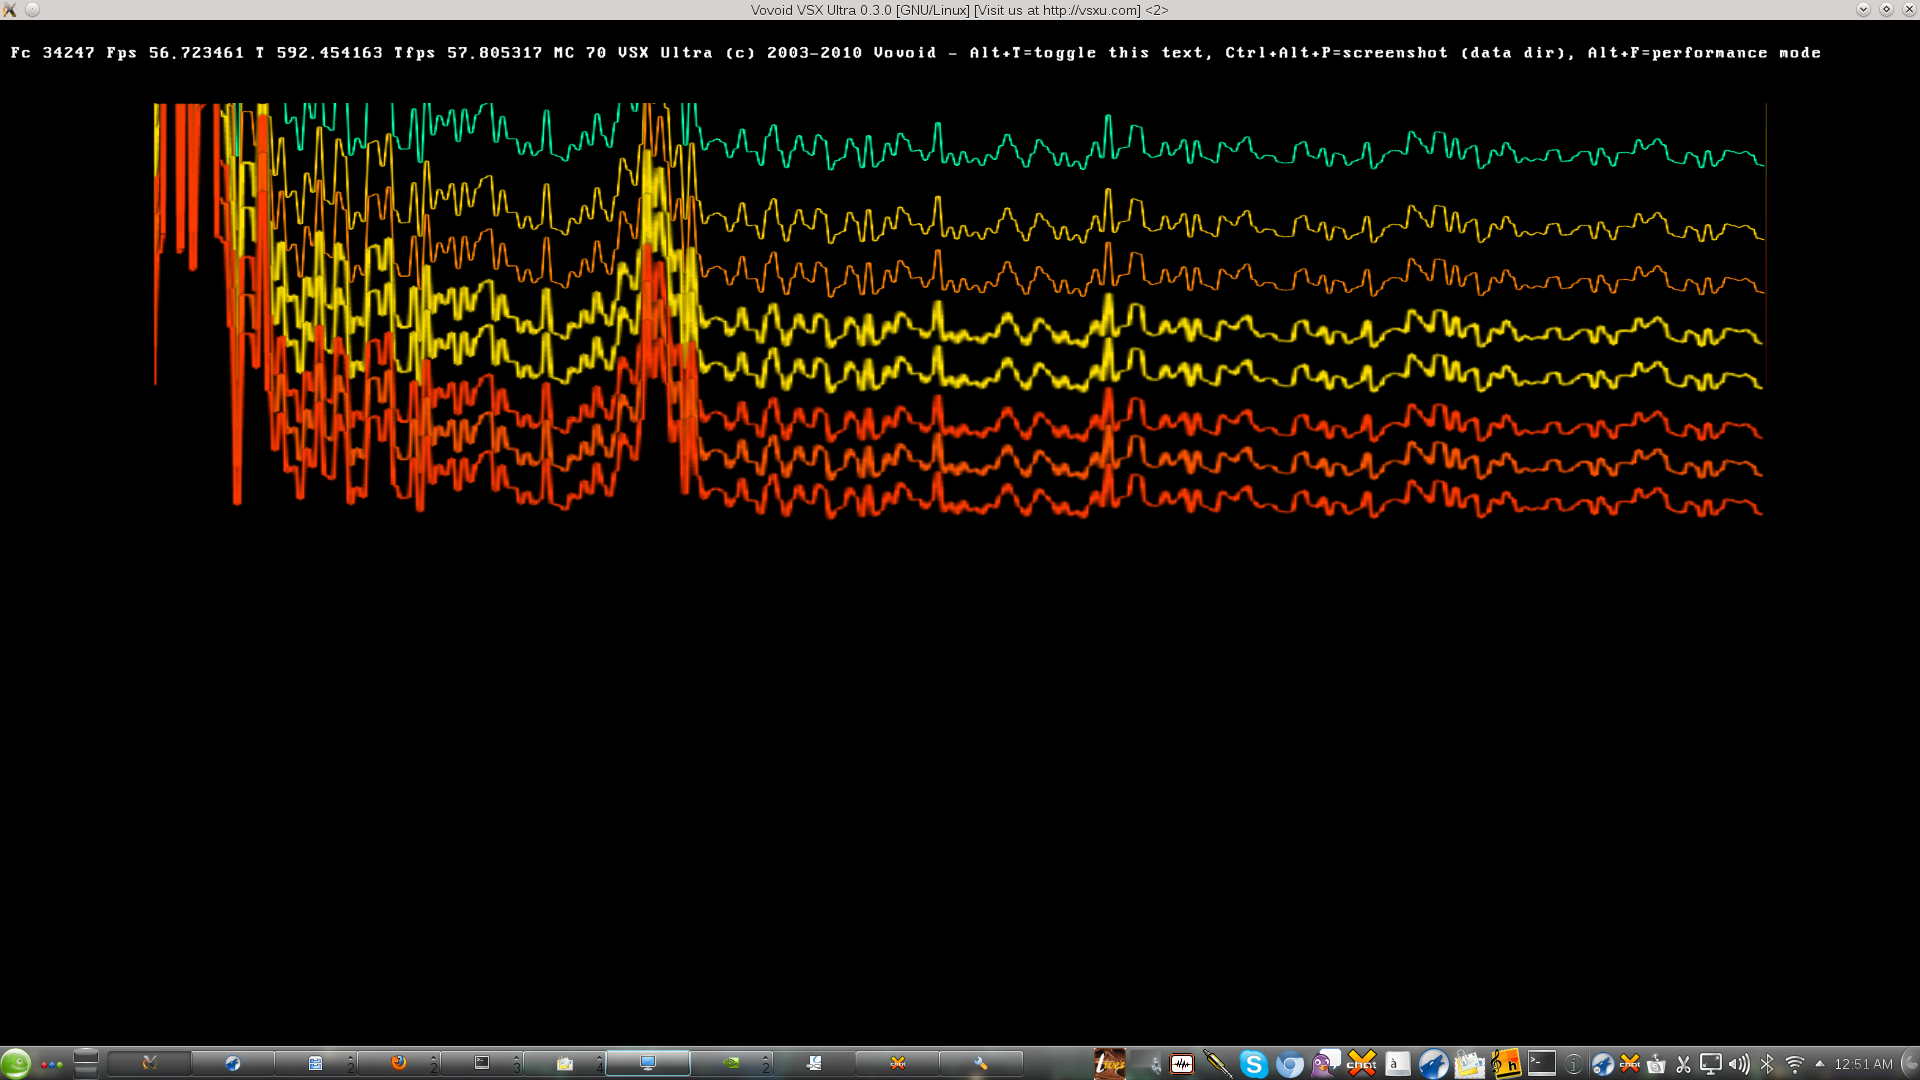This screenshot has width=1920, height=1080.
Task: Open the openSUSE application launcher menu
Action: (x=15, y=1063)
